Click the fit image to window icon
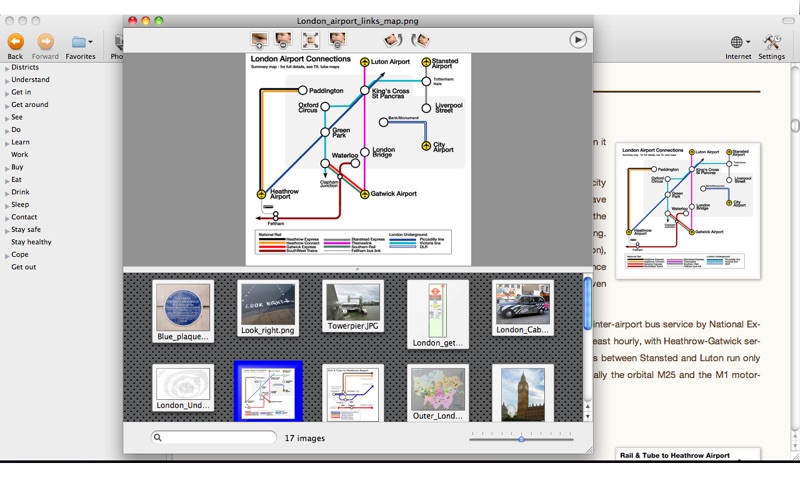Image resolution: width=800 pixels, height=500 pixels. (311, 40)
